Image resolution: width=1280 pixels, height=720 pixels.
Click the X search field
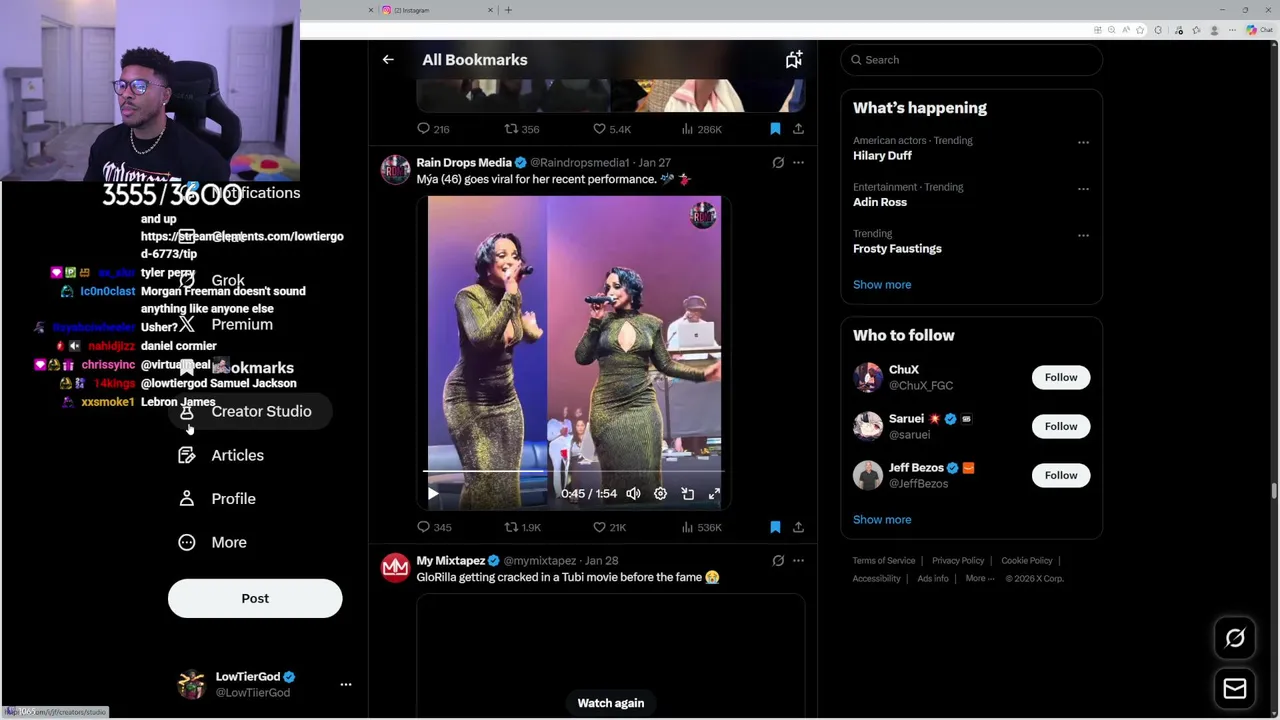coord(971,60)
